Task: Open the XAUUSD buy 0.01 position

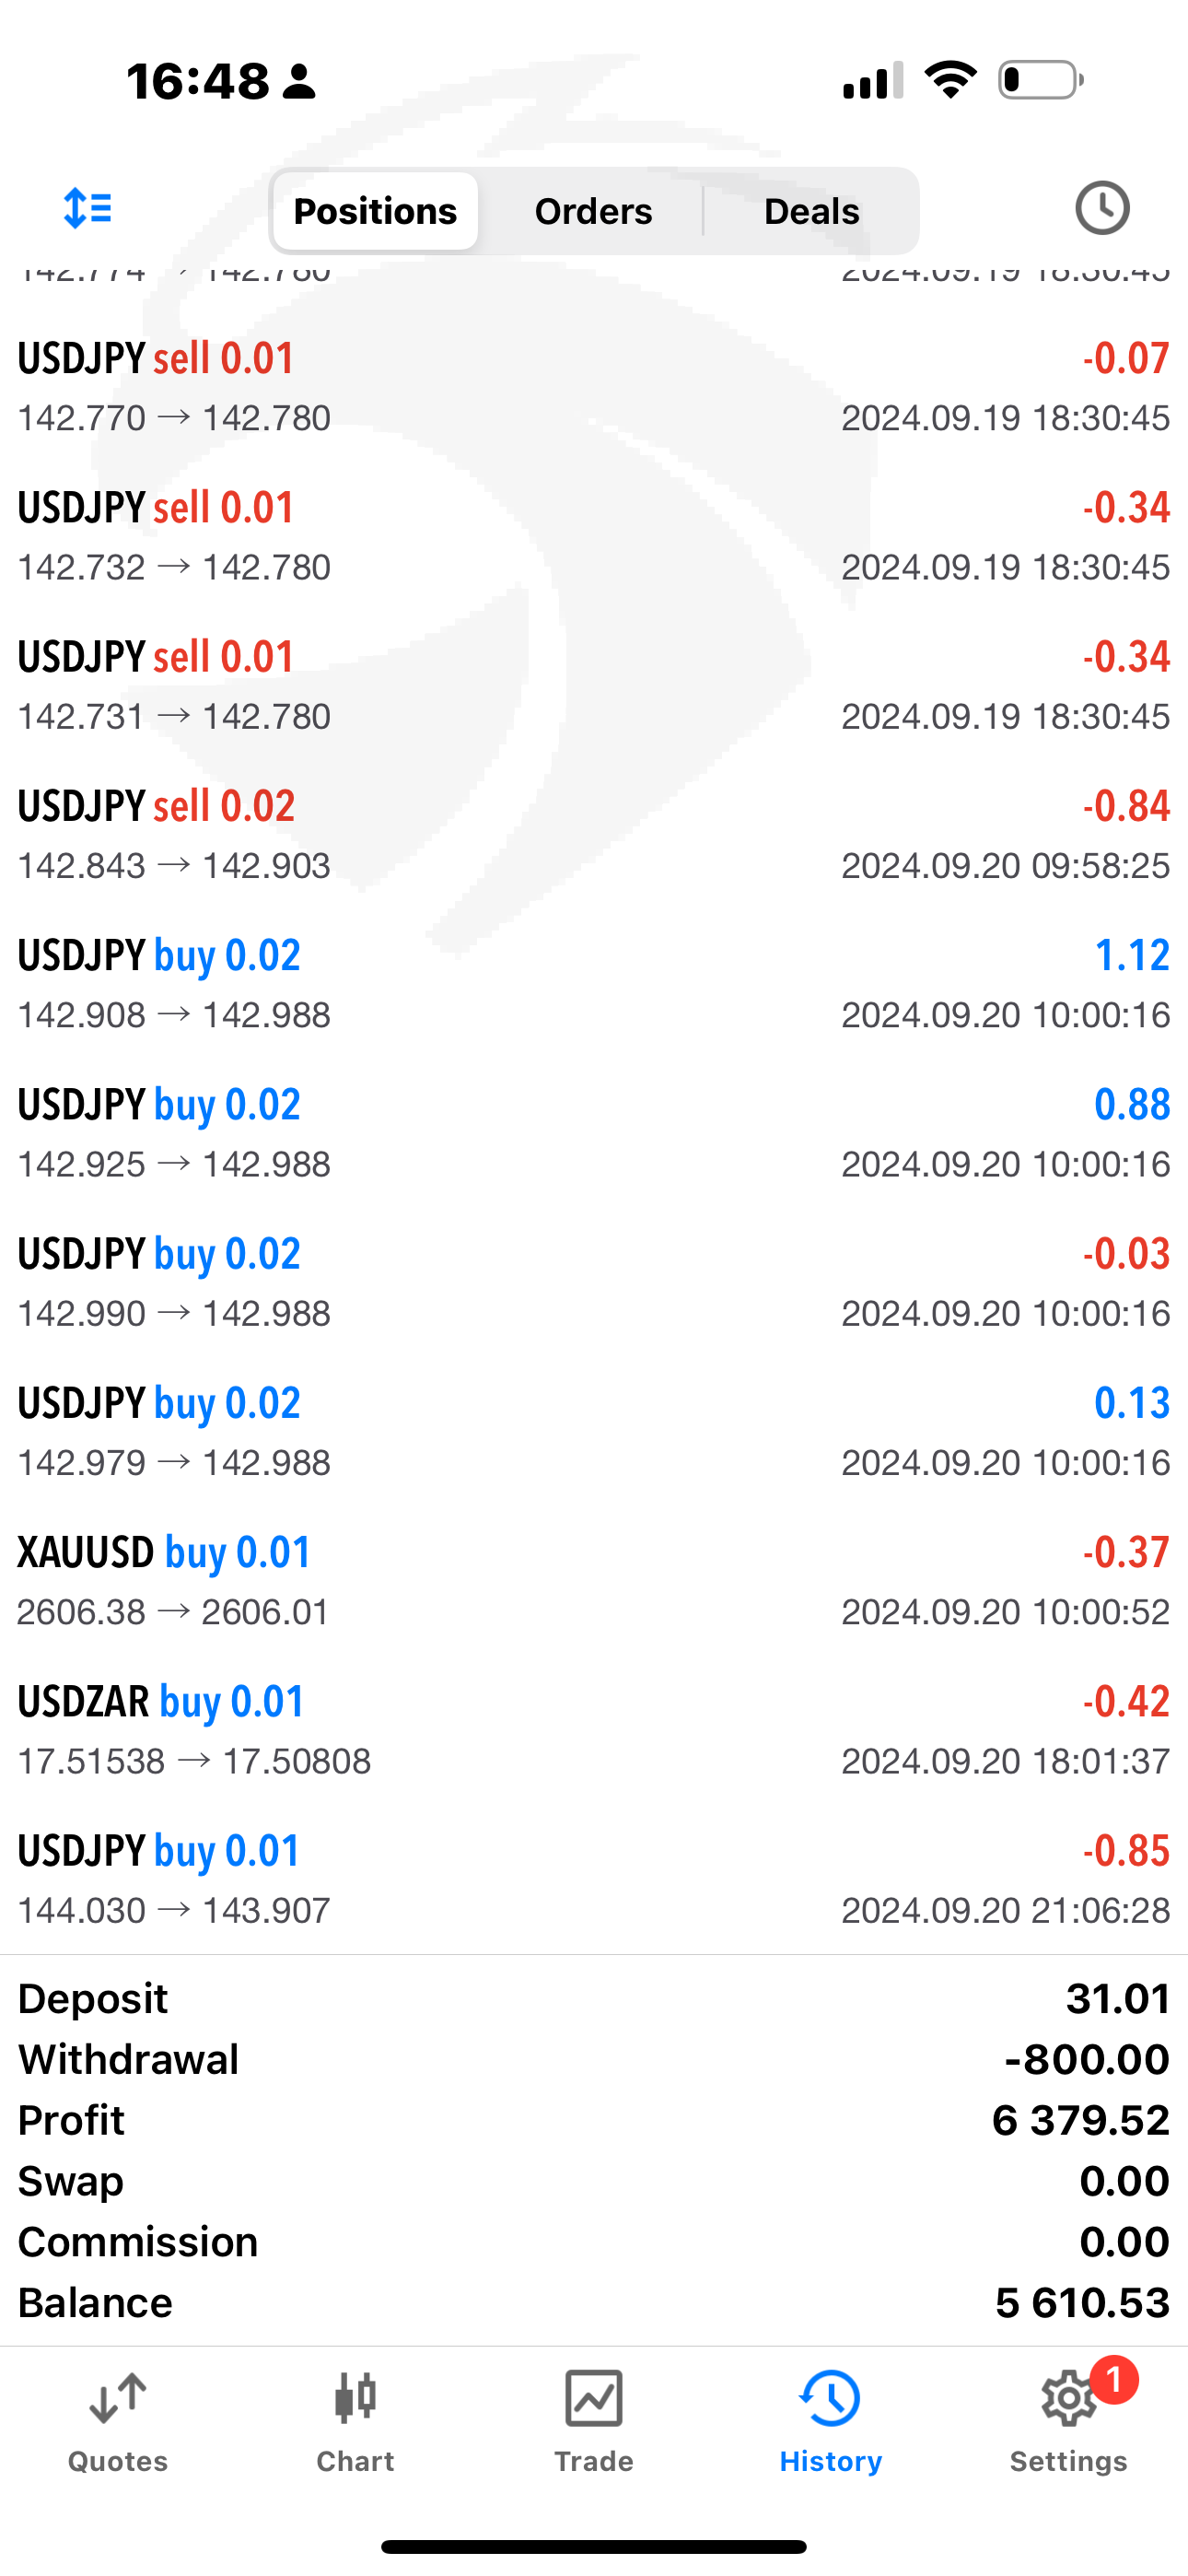Action: click(594, 1580)
